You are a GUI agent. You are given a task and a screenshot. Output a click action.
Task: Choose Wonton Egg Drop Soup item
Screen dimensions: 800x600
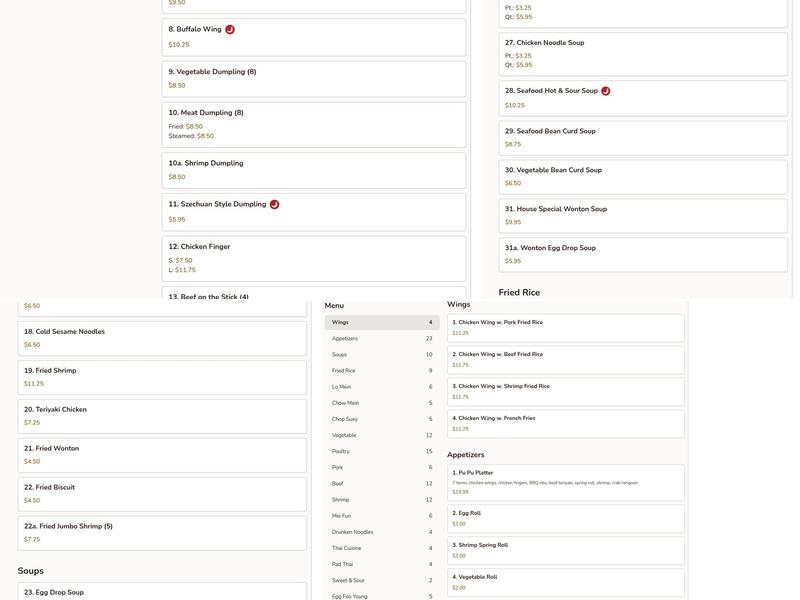[x=643, y=255]
